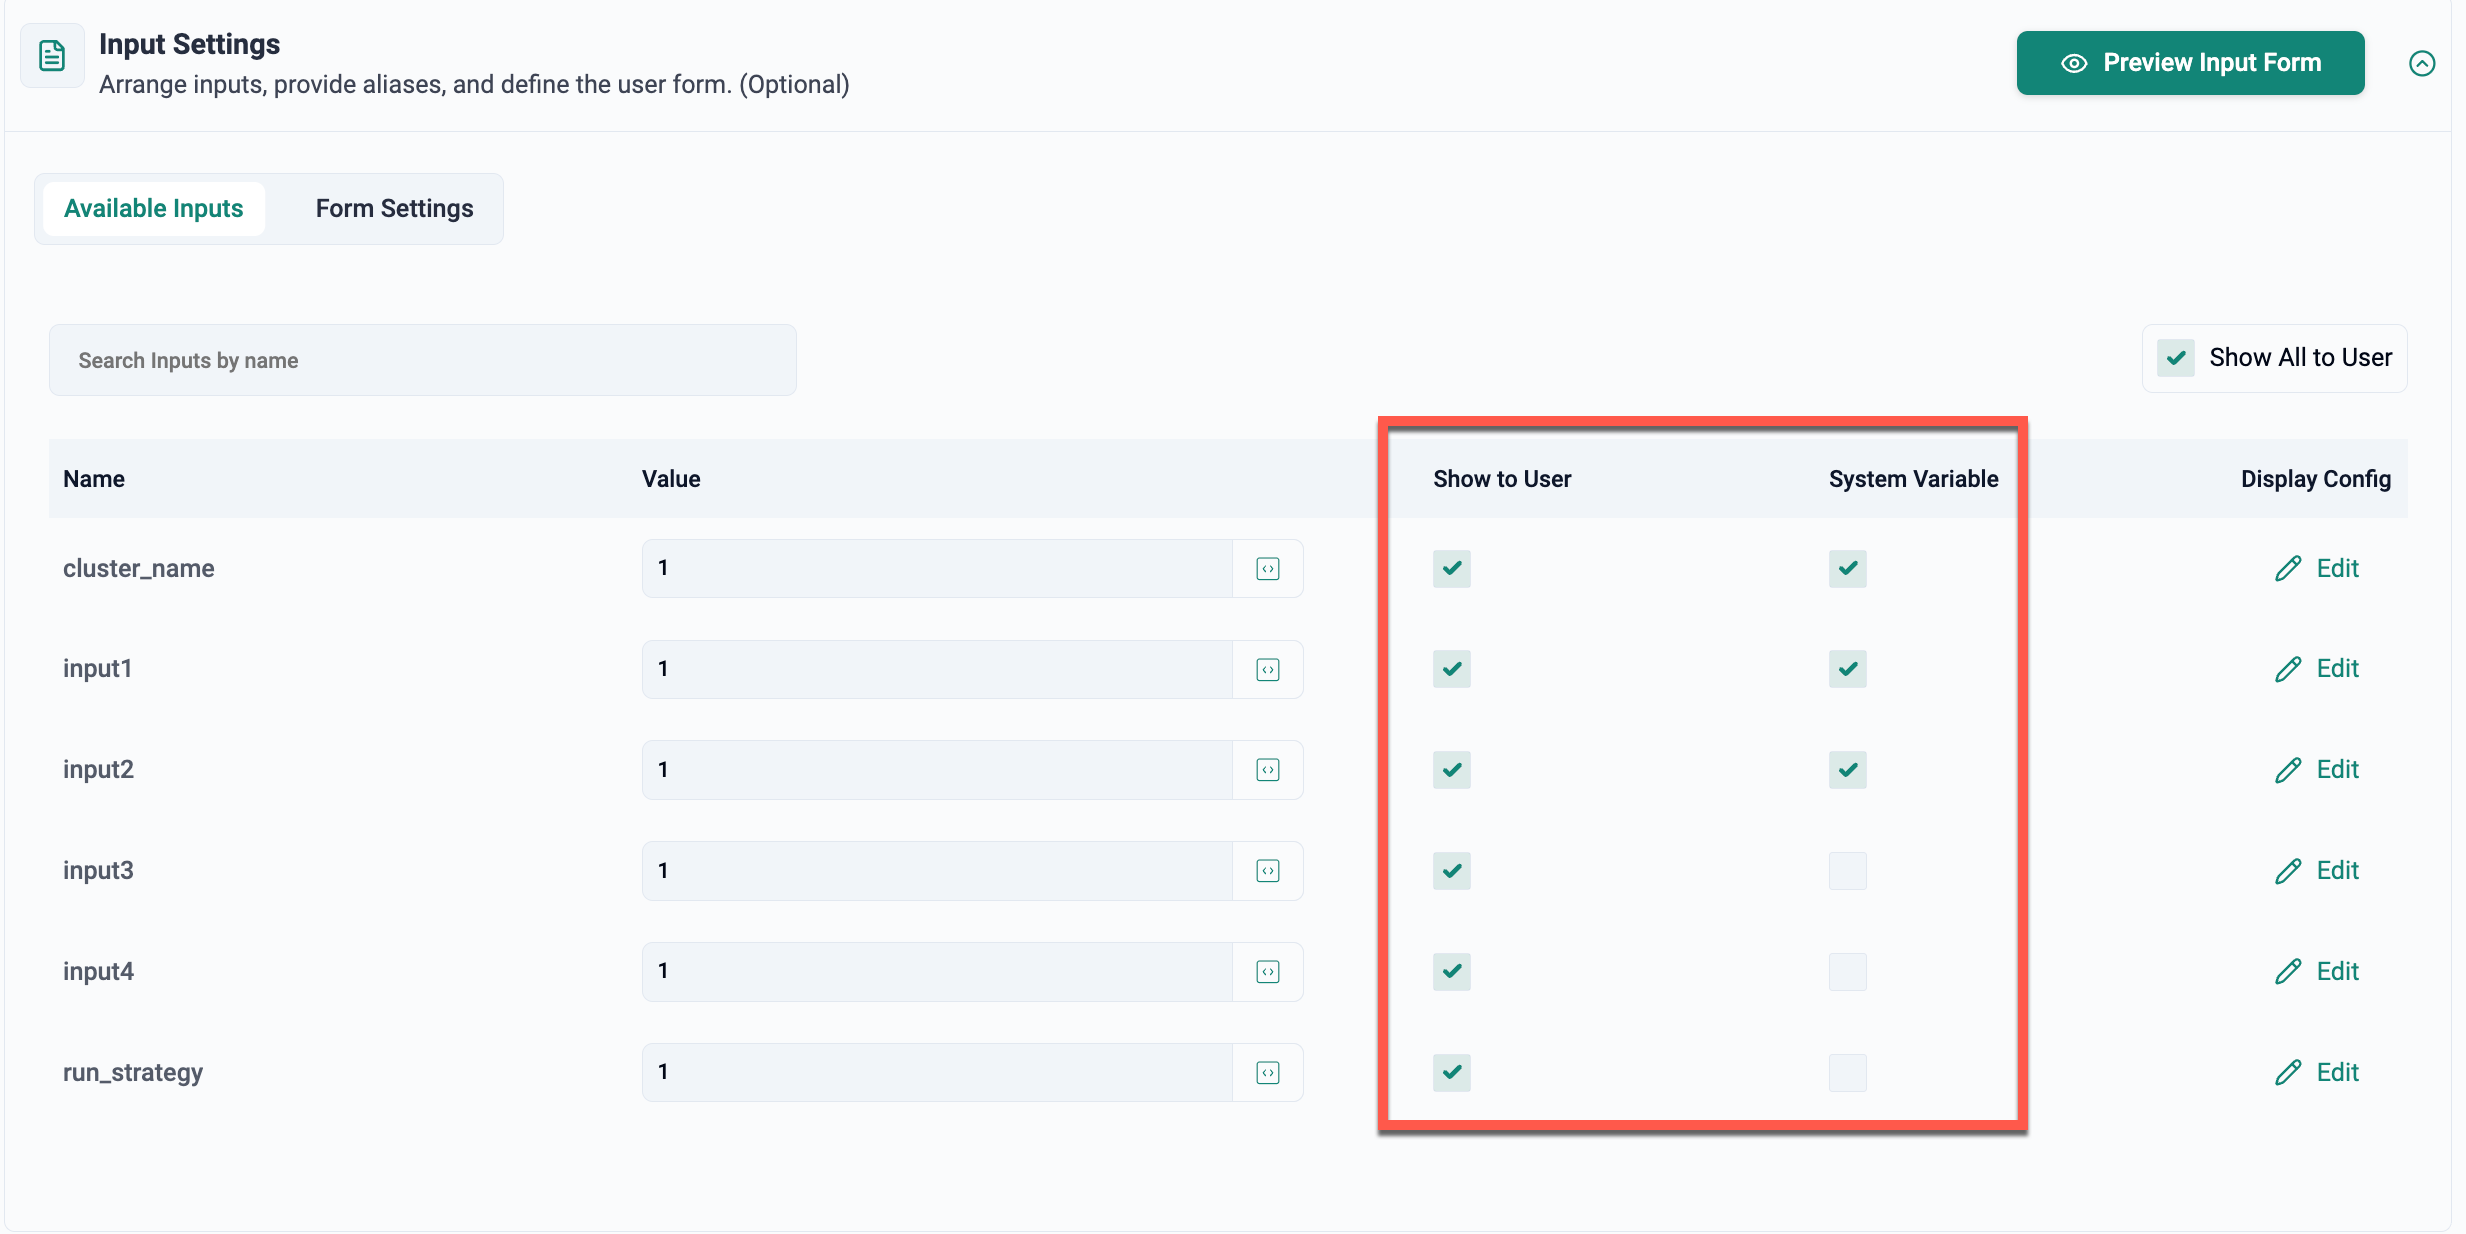2466x1234 pixels.
Task: Click the variable icon in input3 row
Action: pos(1268,871)
